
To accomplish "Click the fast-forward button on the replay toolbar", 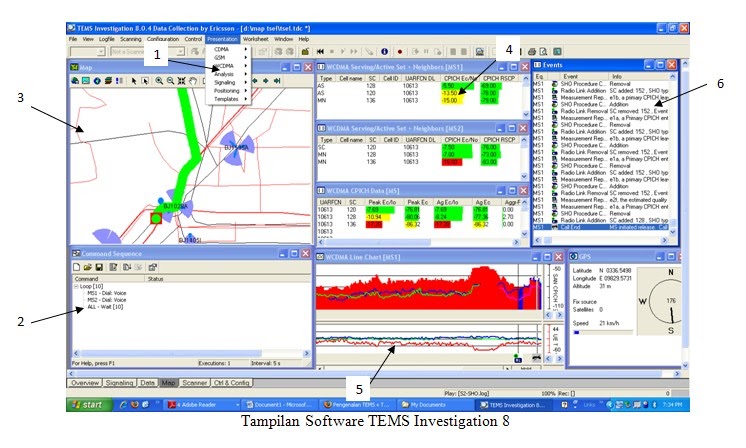I will pos(354,51).
